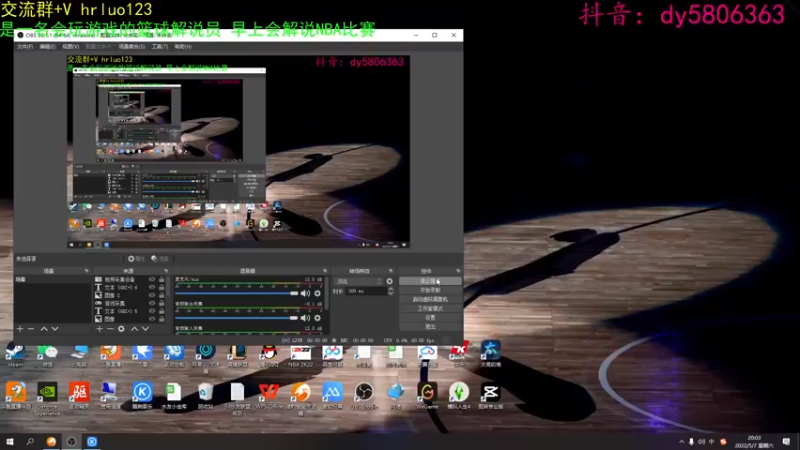Pop out the 转场特效 transitions dock panel

[x=391, y=271]
